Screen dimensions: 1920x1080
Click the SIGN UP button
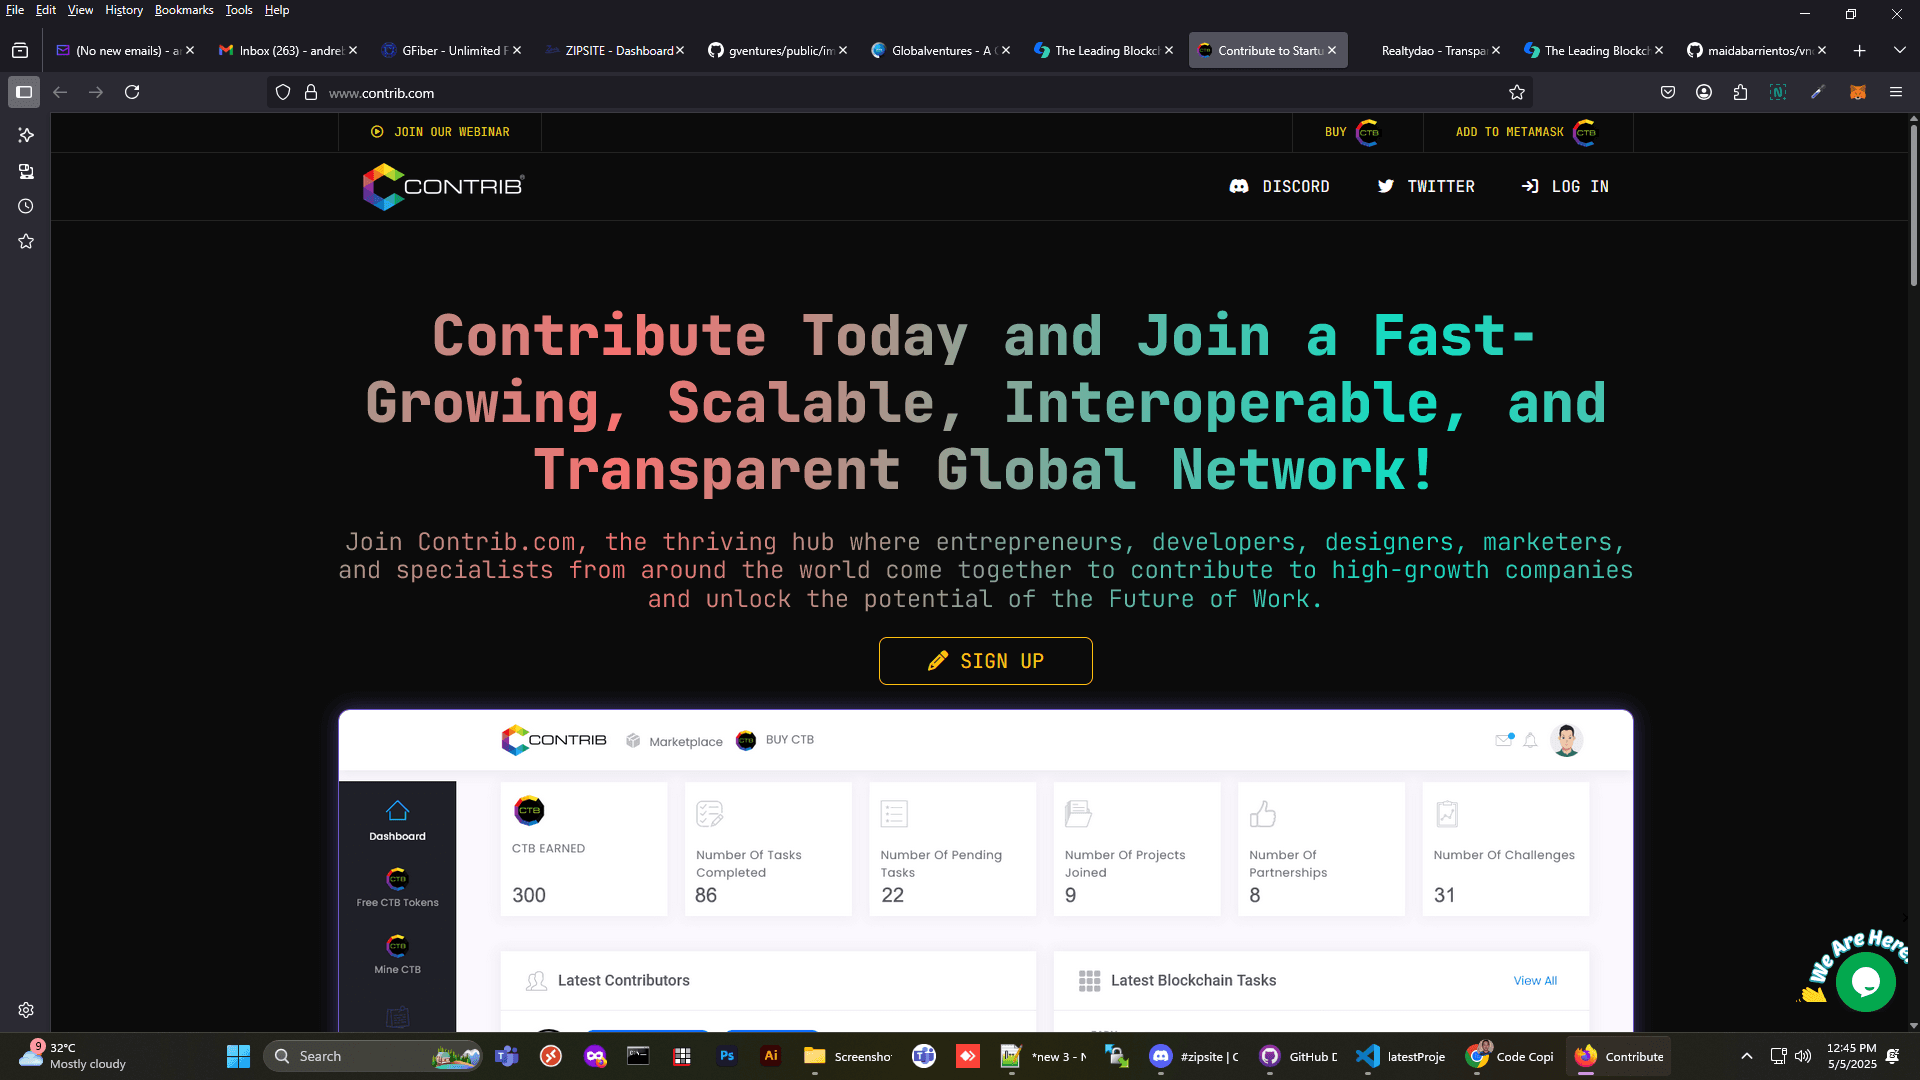[985, 661]
